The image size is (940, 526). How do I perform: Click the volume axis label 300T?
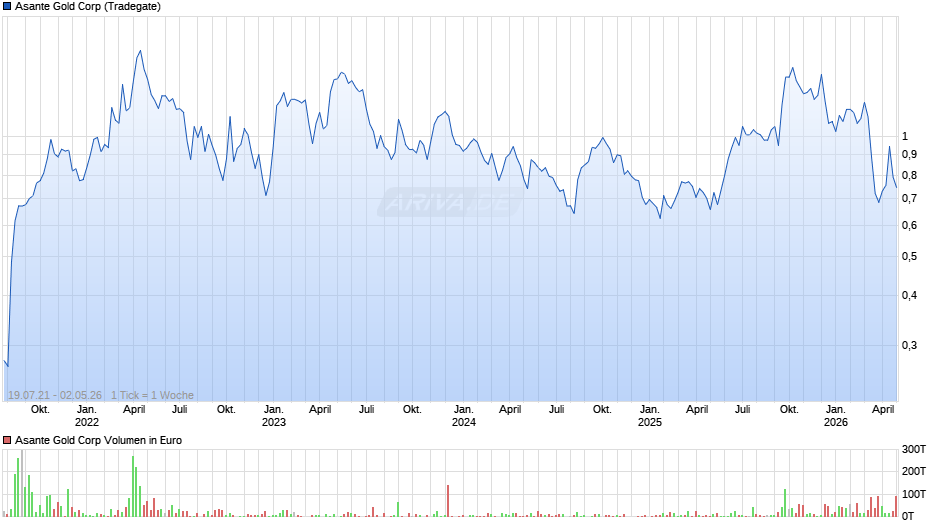coord(914,449)
